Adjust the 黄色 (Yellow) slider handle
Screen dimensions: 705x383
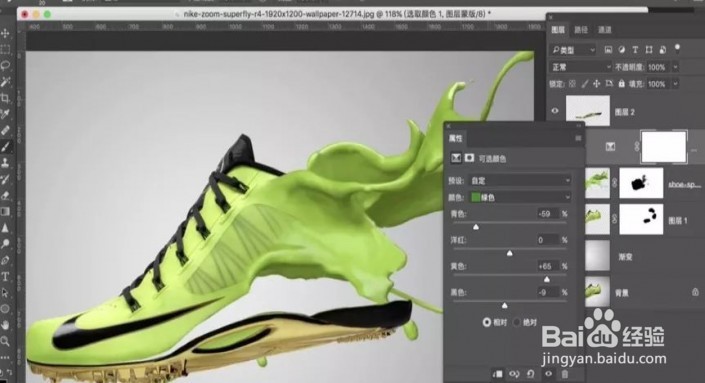[x=547, y=279]
